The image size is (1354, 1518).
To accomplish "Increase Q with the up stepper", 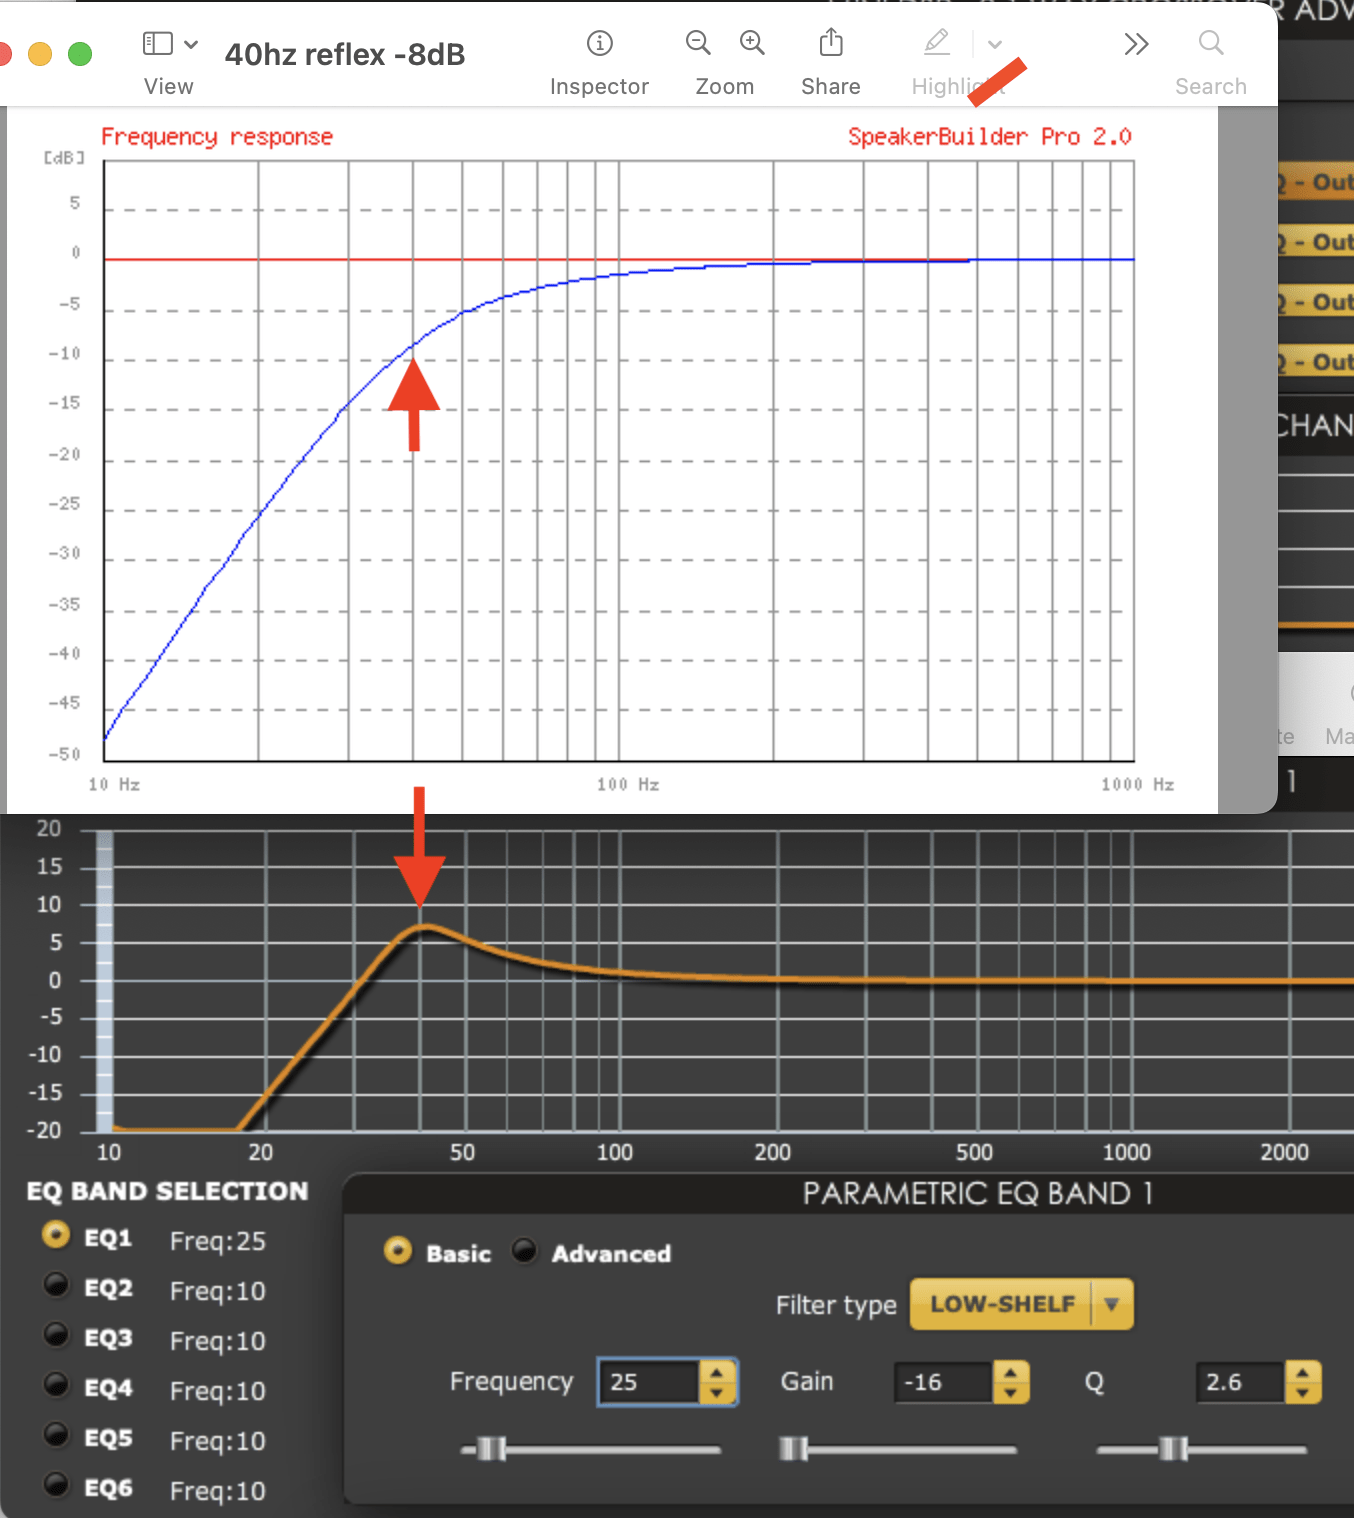I will [1303, 1372].
